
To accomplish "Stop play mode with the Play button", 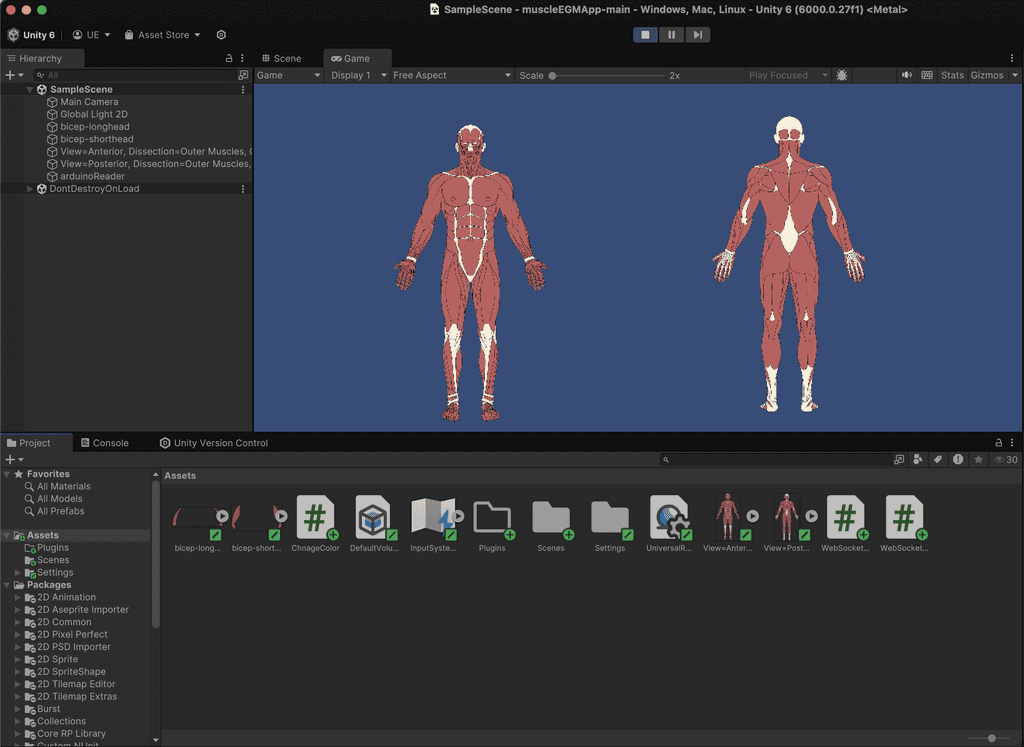I will (x=645, y=35).
